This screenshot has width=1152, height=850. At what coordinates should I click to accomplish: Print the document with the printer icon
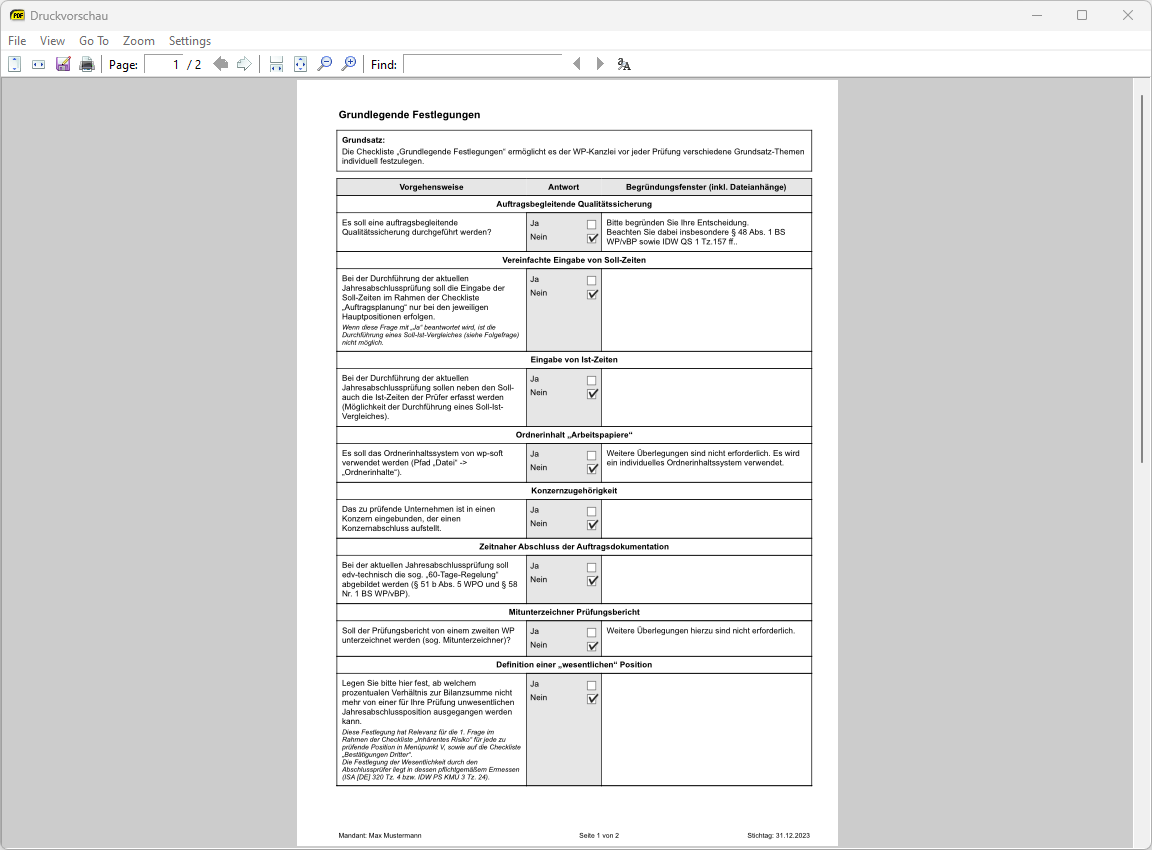87,64
